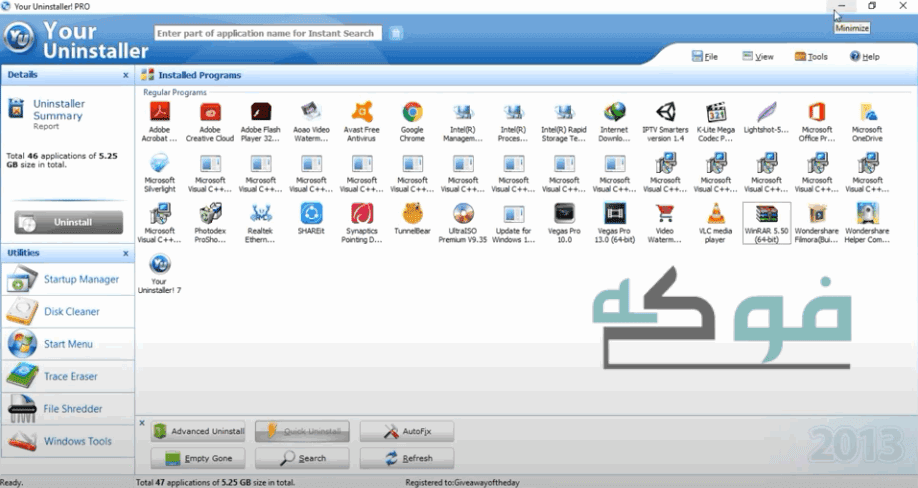Viewport: 918px width, 488px height.
Task: Click the Instant Search input field
Action: (x=268, y=33)
